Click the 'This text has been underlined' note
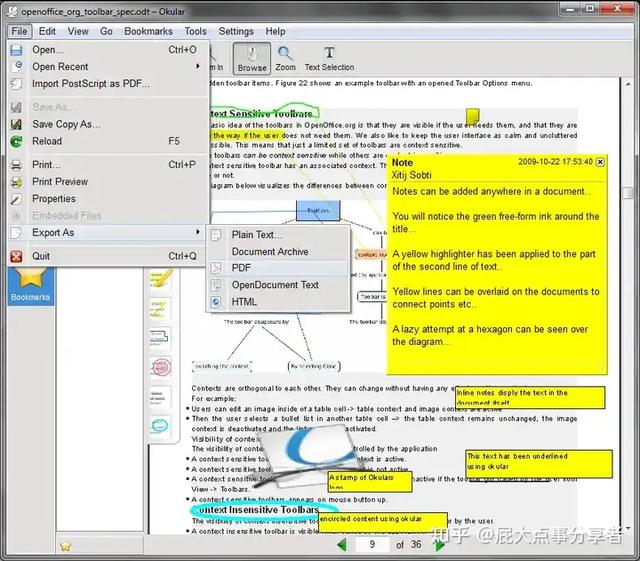Viewport: 640px width, 561px height. tap(539, 463)
